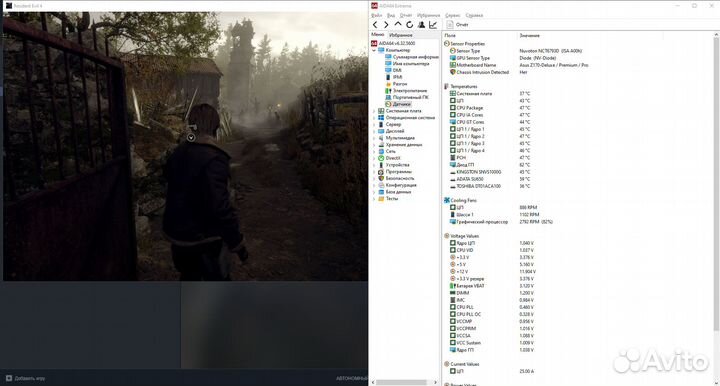Select the DMI tree entry

pyautogui.click(x=397, y=70)
